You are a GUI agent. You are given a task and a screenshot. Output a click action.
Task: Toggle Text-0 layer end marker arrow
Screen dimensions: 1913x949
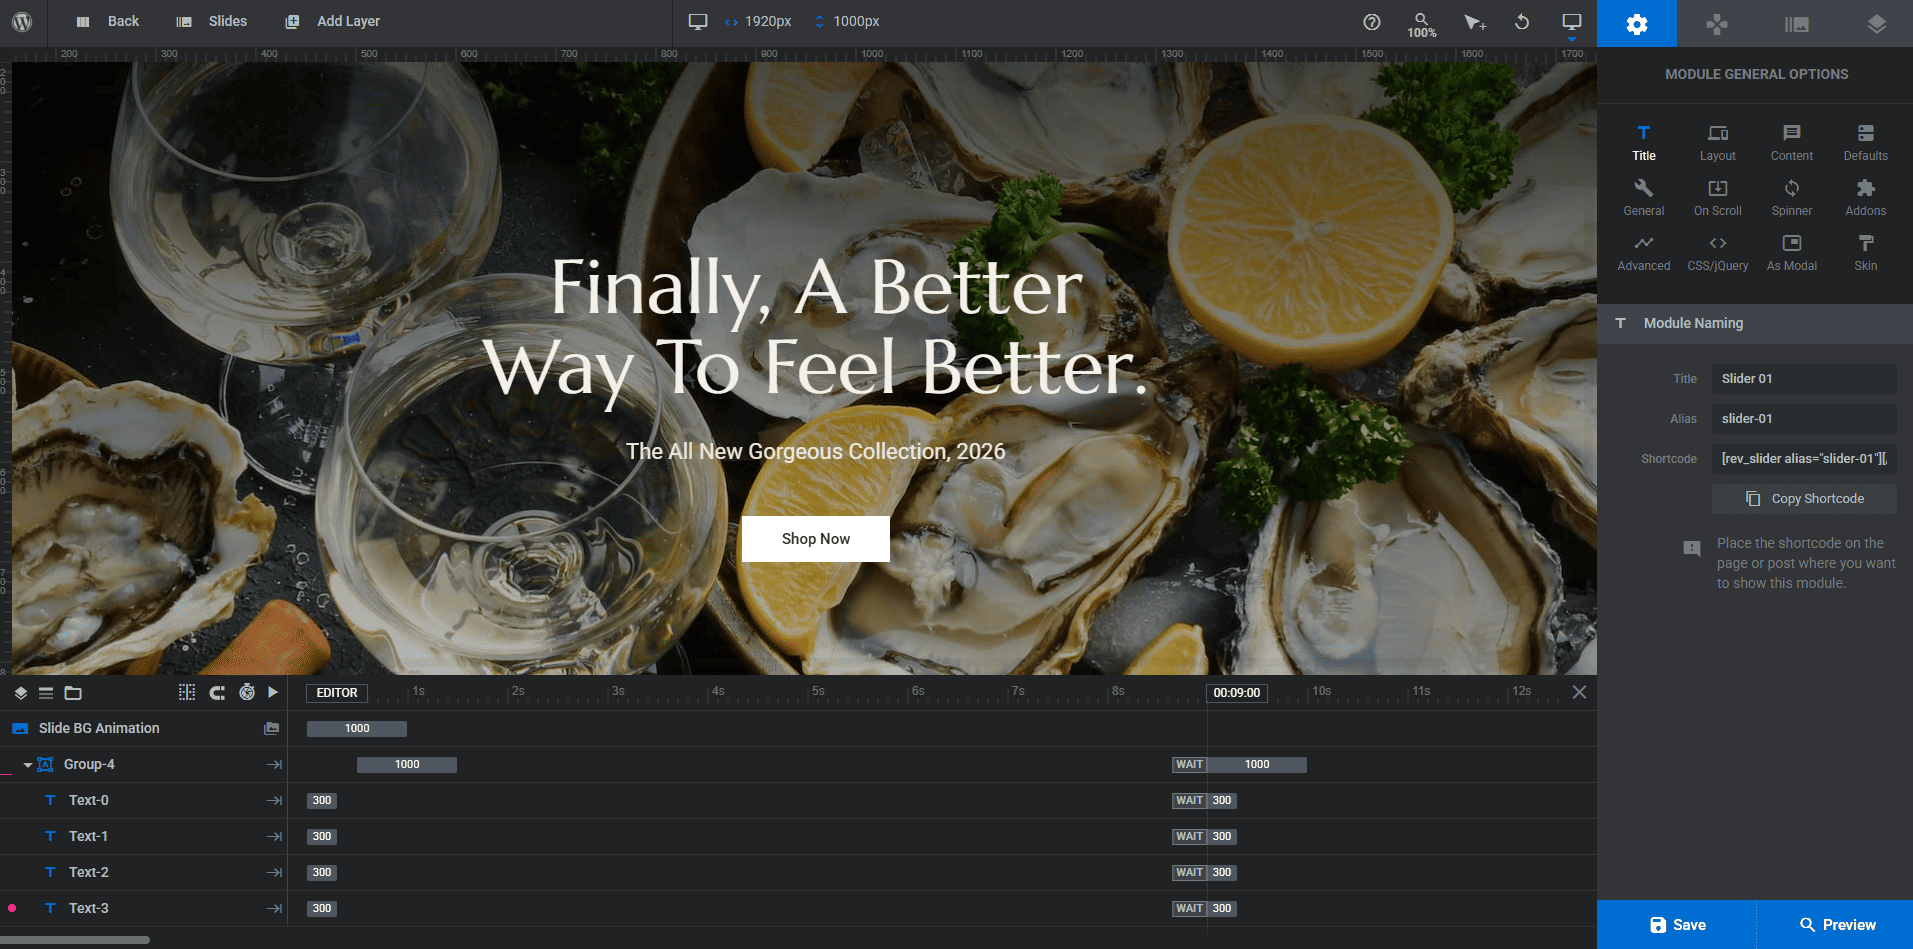tap(273, 800)
